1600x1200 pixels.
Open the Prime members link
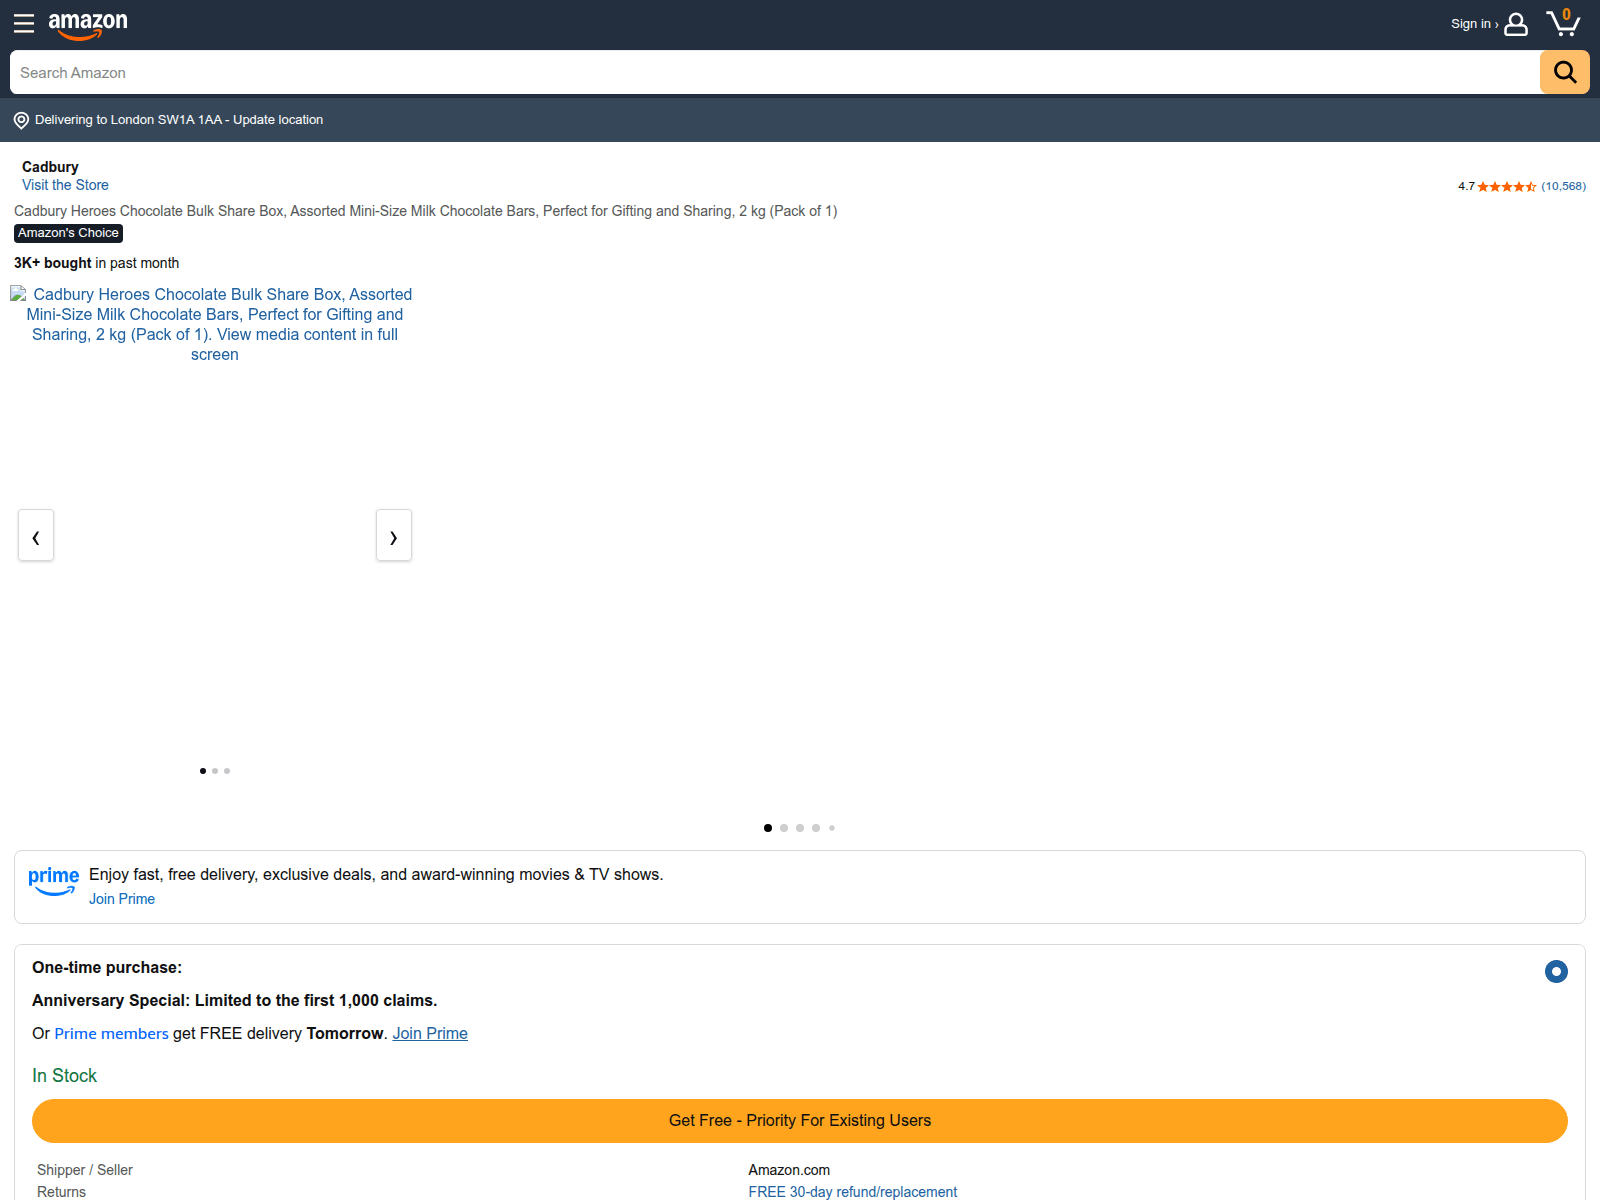click(111, 1033)
